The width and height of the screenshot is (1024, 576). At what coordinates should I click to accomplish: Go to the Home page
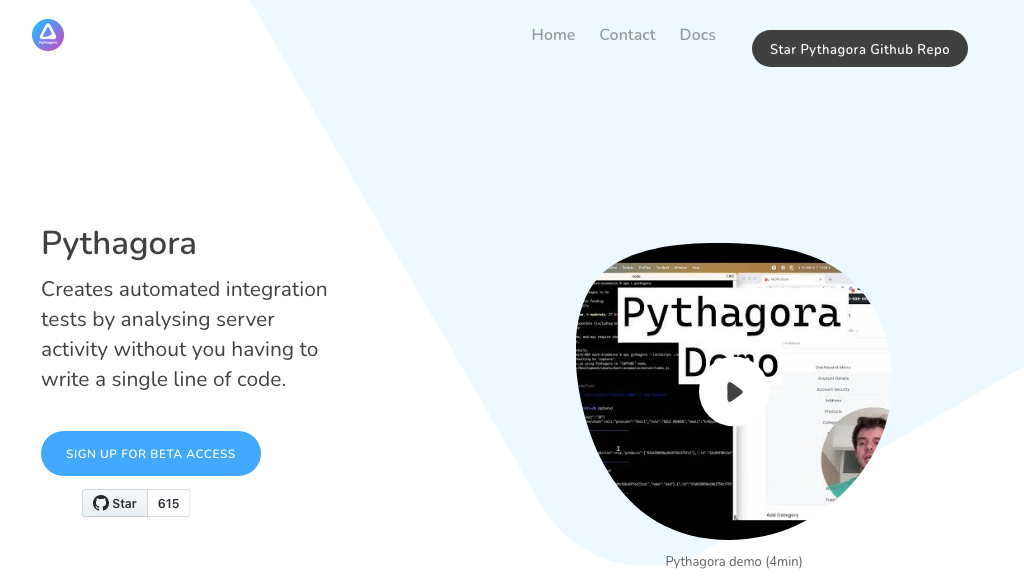coord(553,35)
